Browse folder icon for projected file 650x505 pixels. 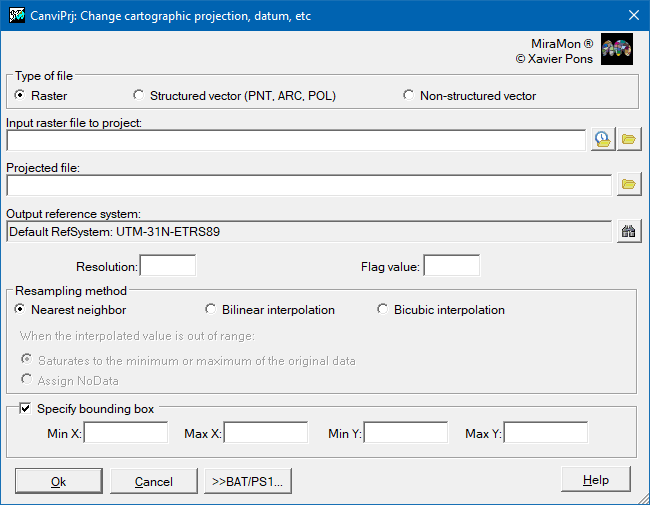(x=629, y=184)
